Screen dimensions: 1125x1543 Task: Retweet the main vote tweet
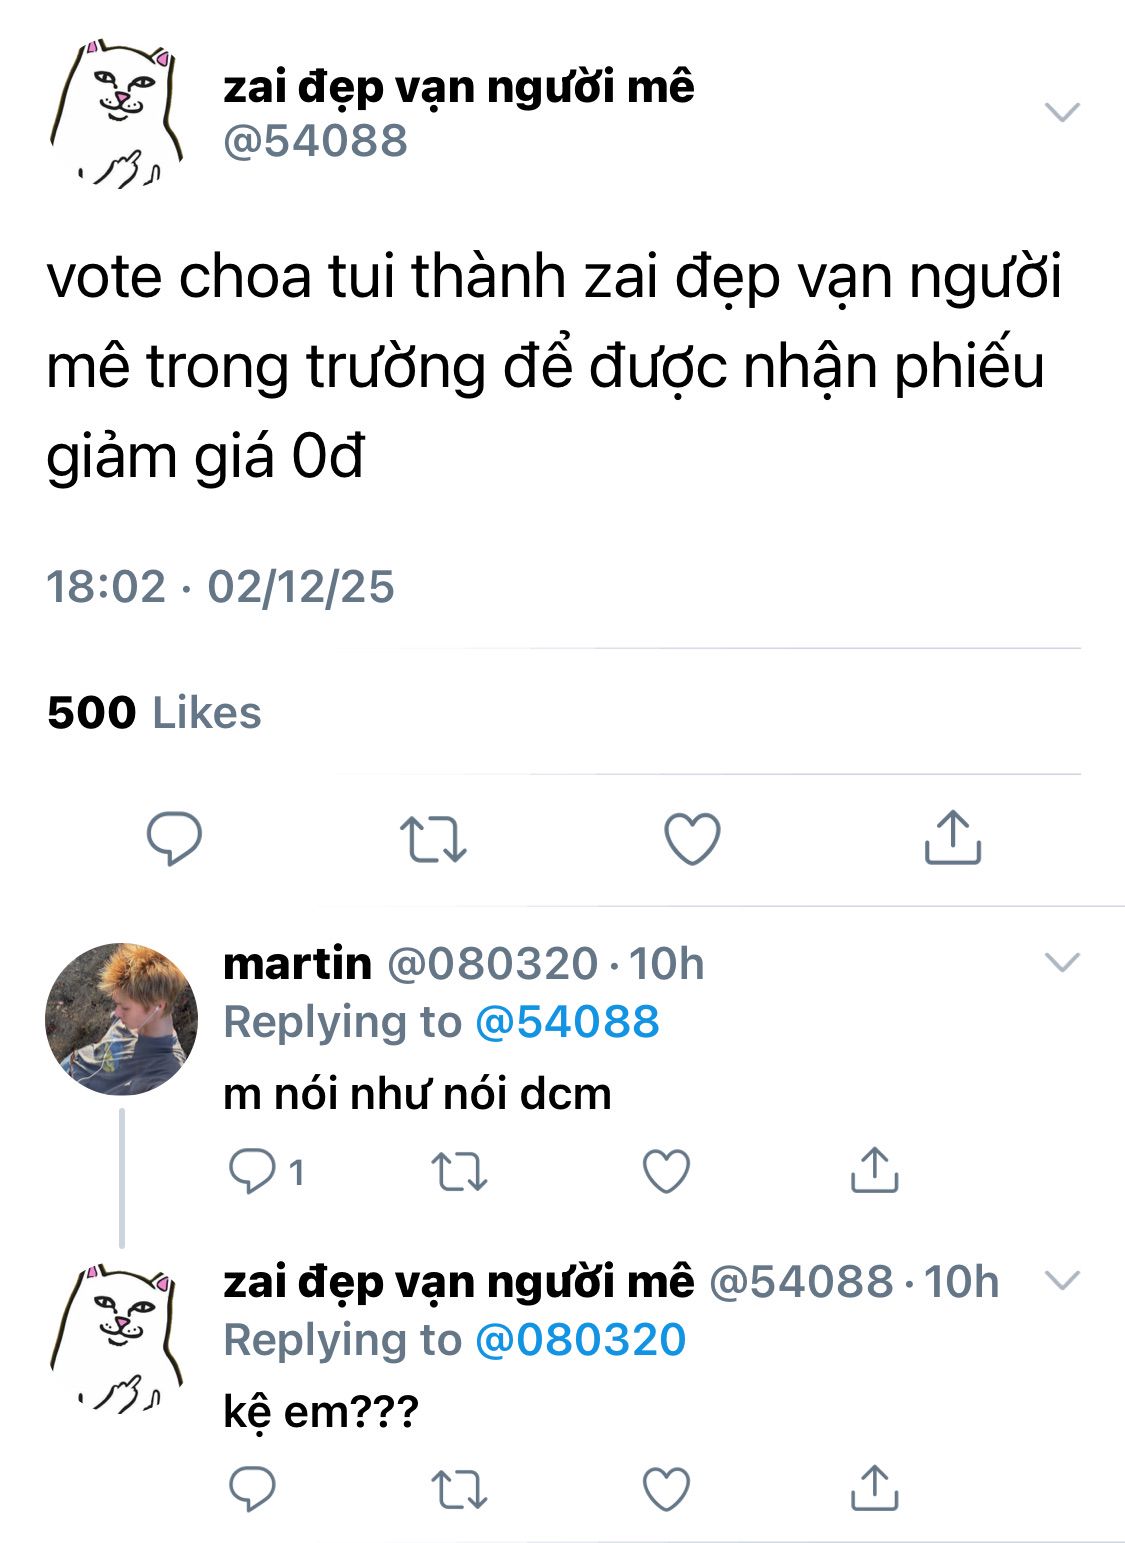coord(433,838)
